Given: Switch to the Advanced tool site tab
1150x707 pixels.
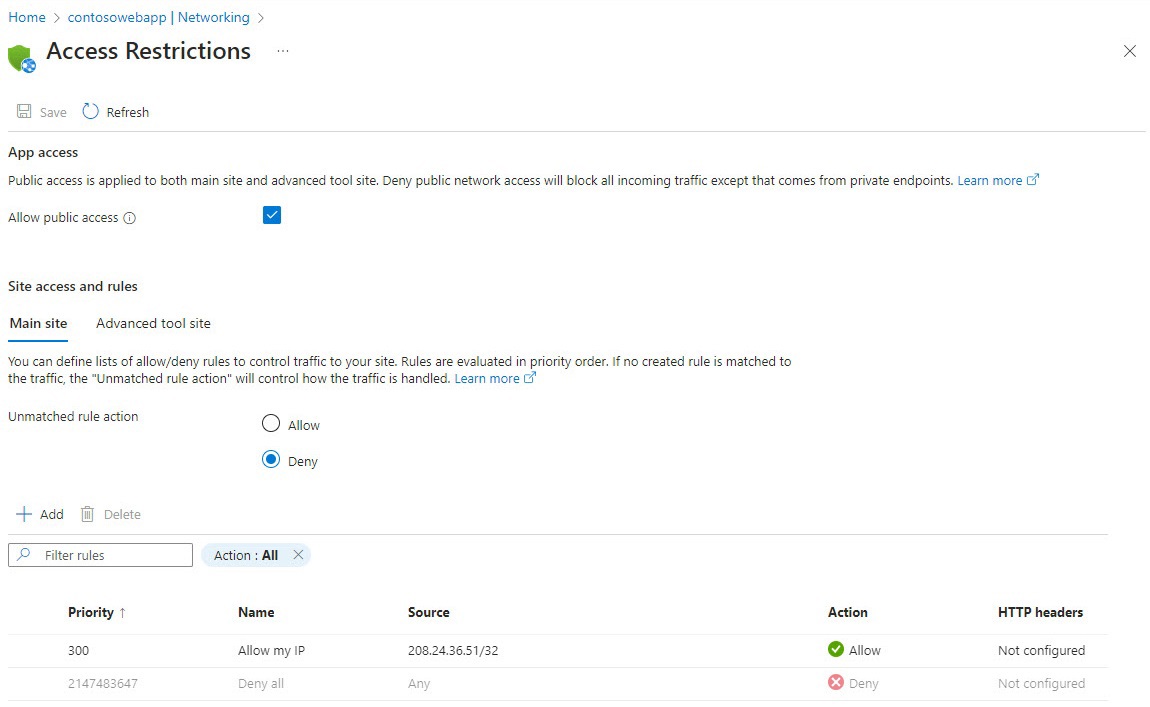Looking at the screenshot, I should point(152,323).
